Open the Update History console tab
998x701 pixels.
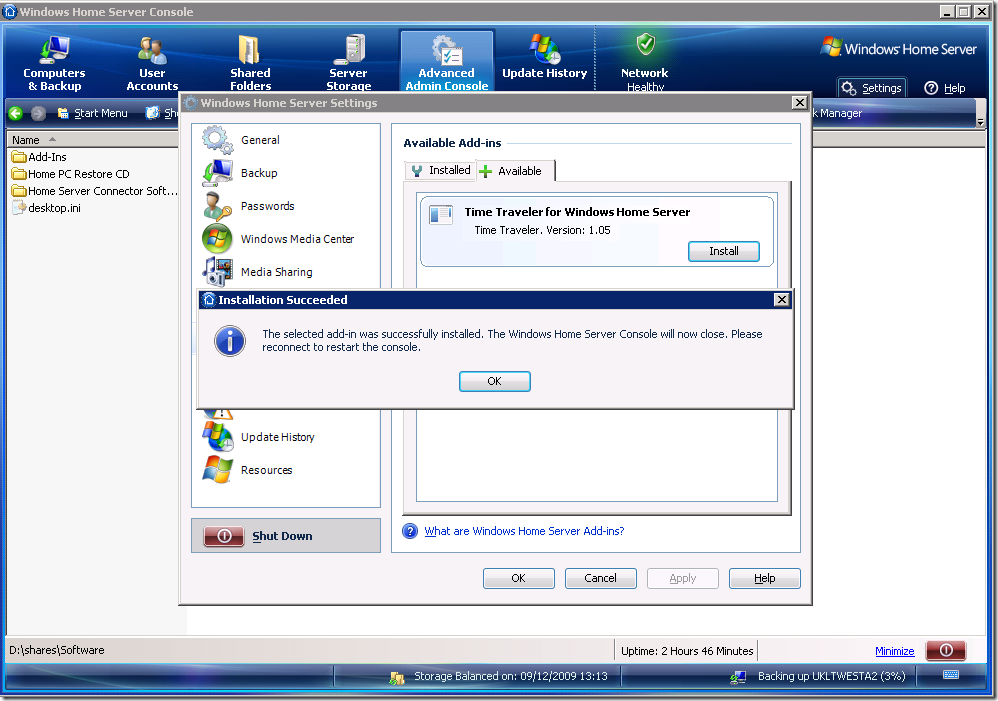coord(544,57)
